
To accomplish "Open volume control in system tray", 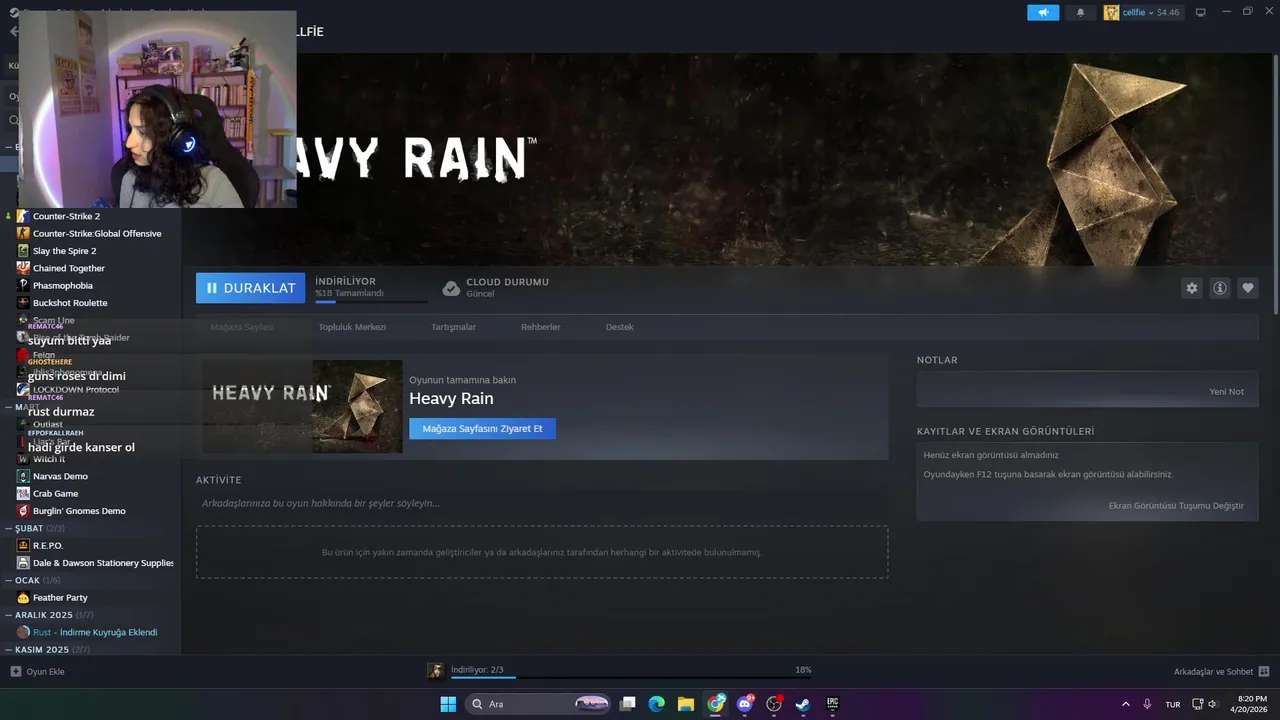I will tap(1212, 704).
